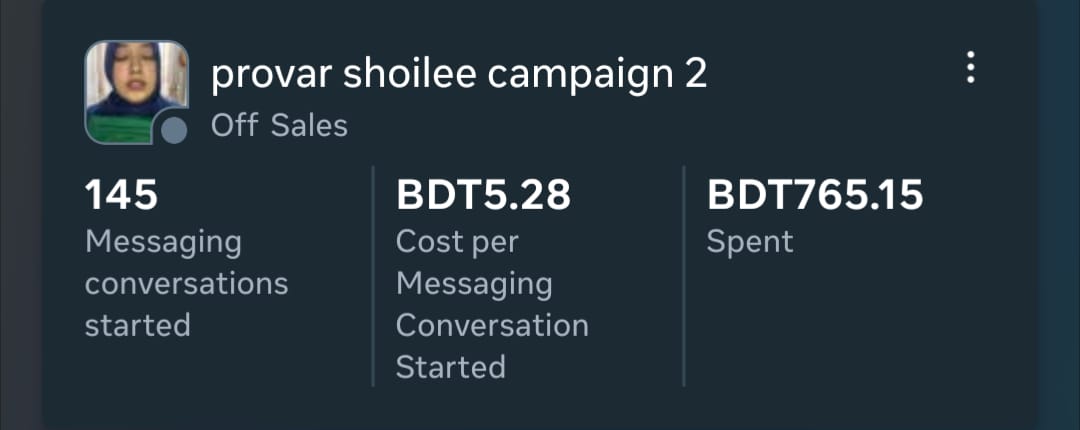Click 'conversations' text in first metric
Image resolution: width=1080 pixels, height=430 pixels.
pos(187,284)
